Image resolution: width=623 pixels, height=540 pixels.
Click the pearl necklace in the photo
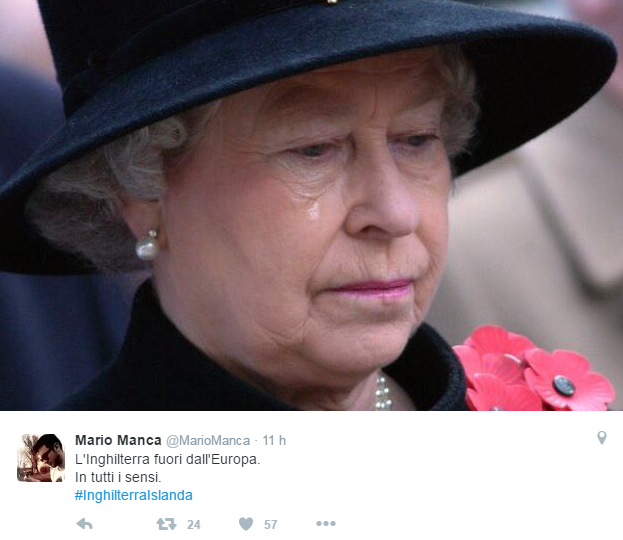[x=382, y=391]
